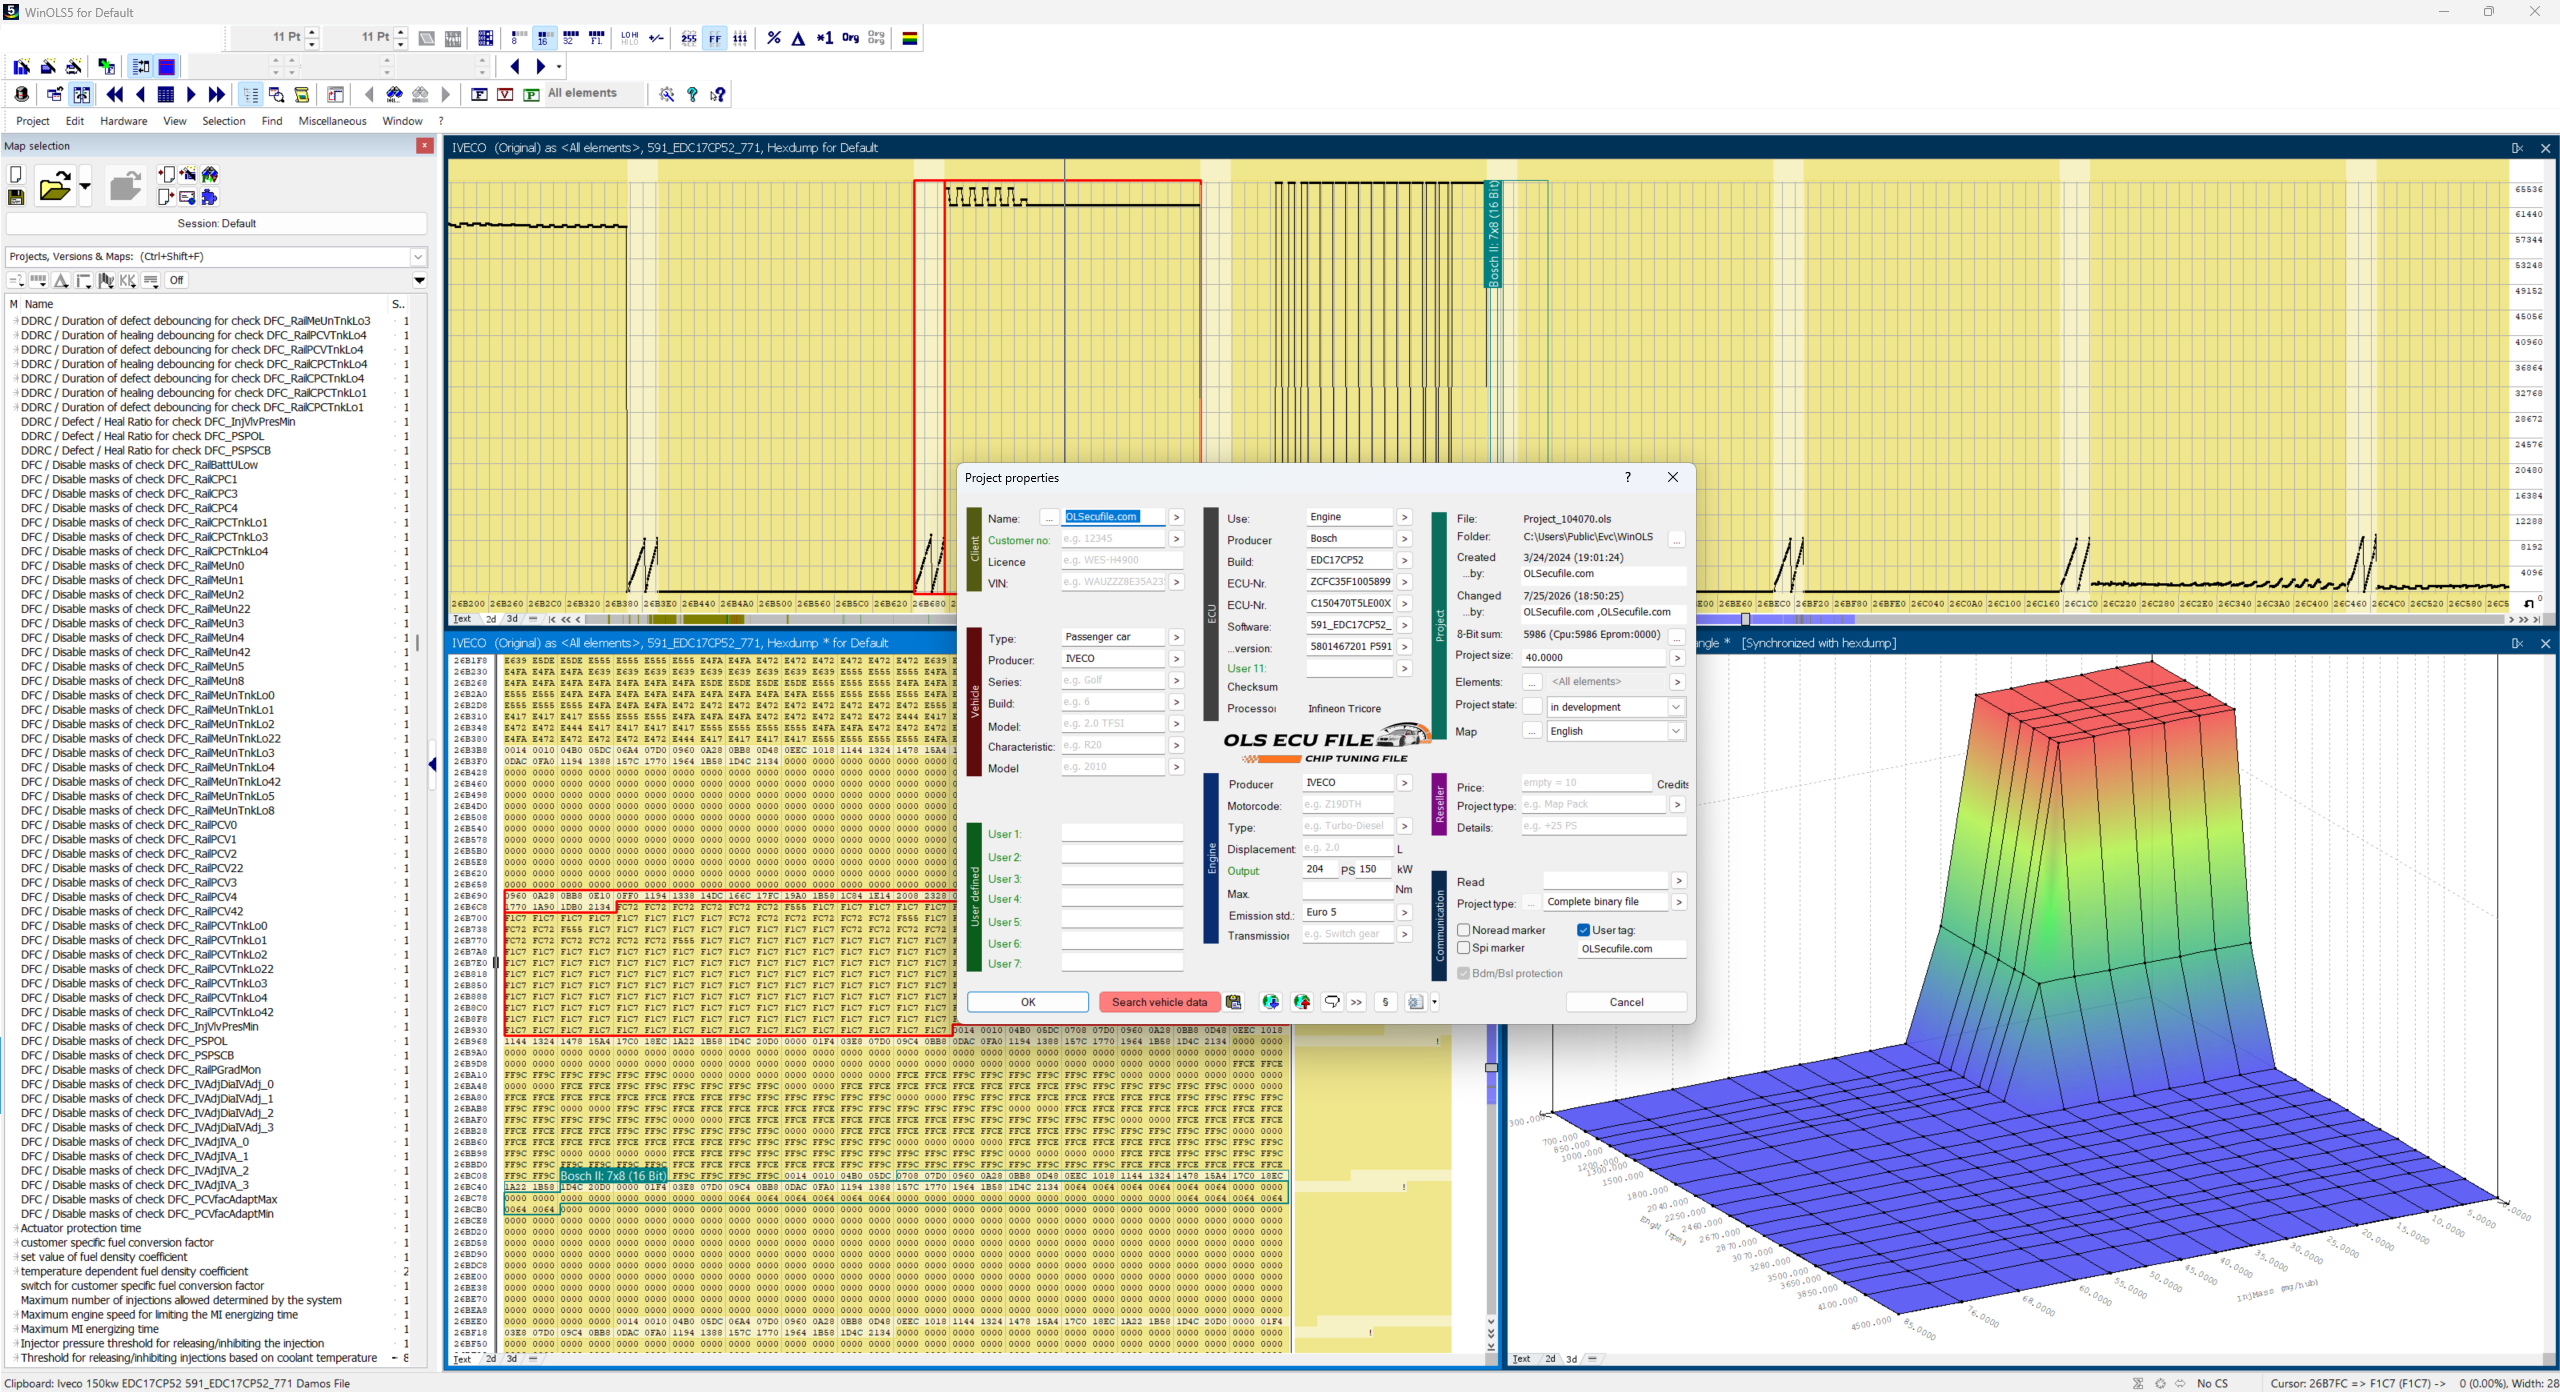This screenshot has width=2560, height=1392.
Task: Open the Window menu
Action: (x=403, y=121)
